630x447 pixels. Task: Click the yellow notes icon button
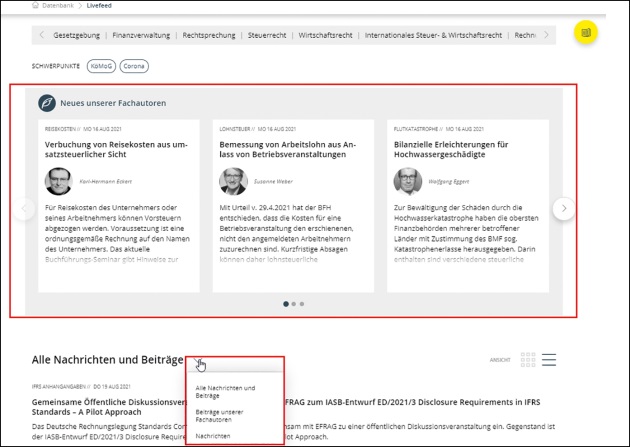[586, 33]
